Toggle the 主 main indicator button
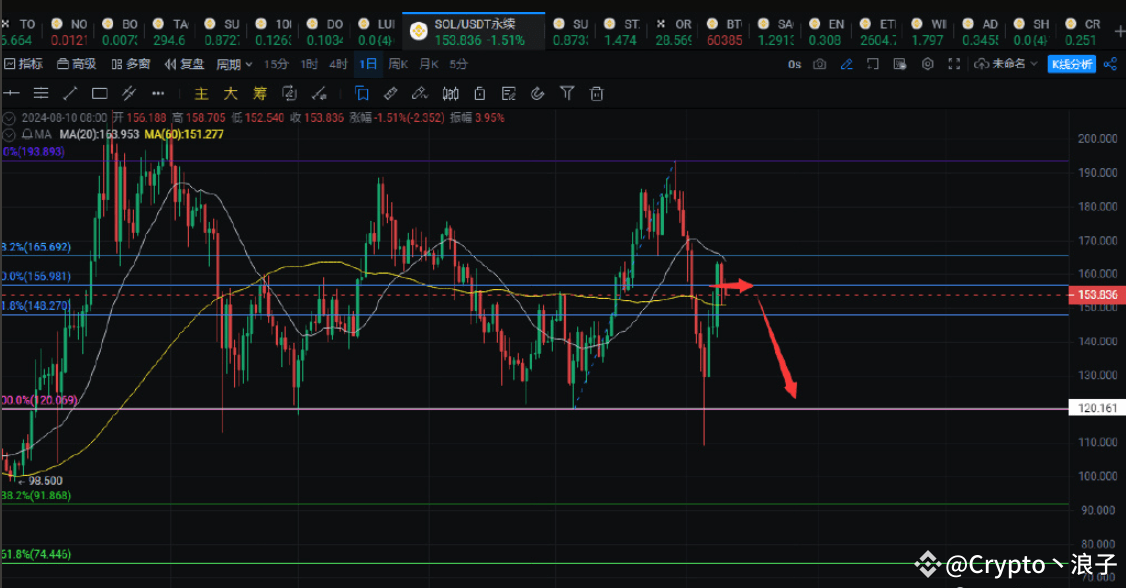Screen dimensions: 1126x588 pyautogui.click(x=201, y=94)
